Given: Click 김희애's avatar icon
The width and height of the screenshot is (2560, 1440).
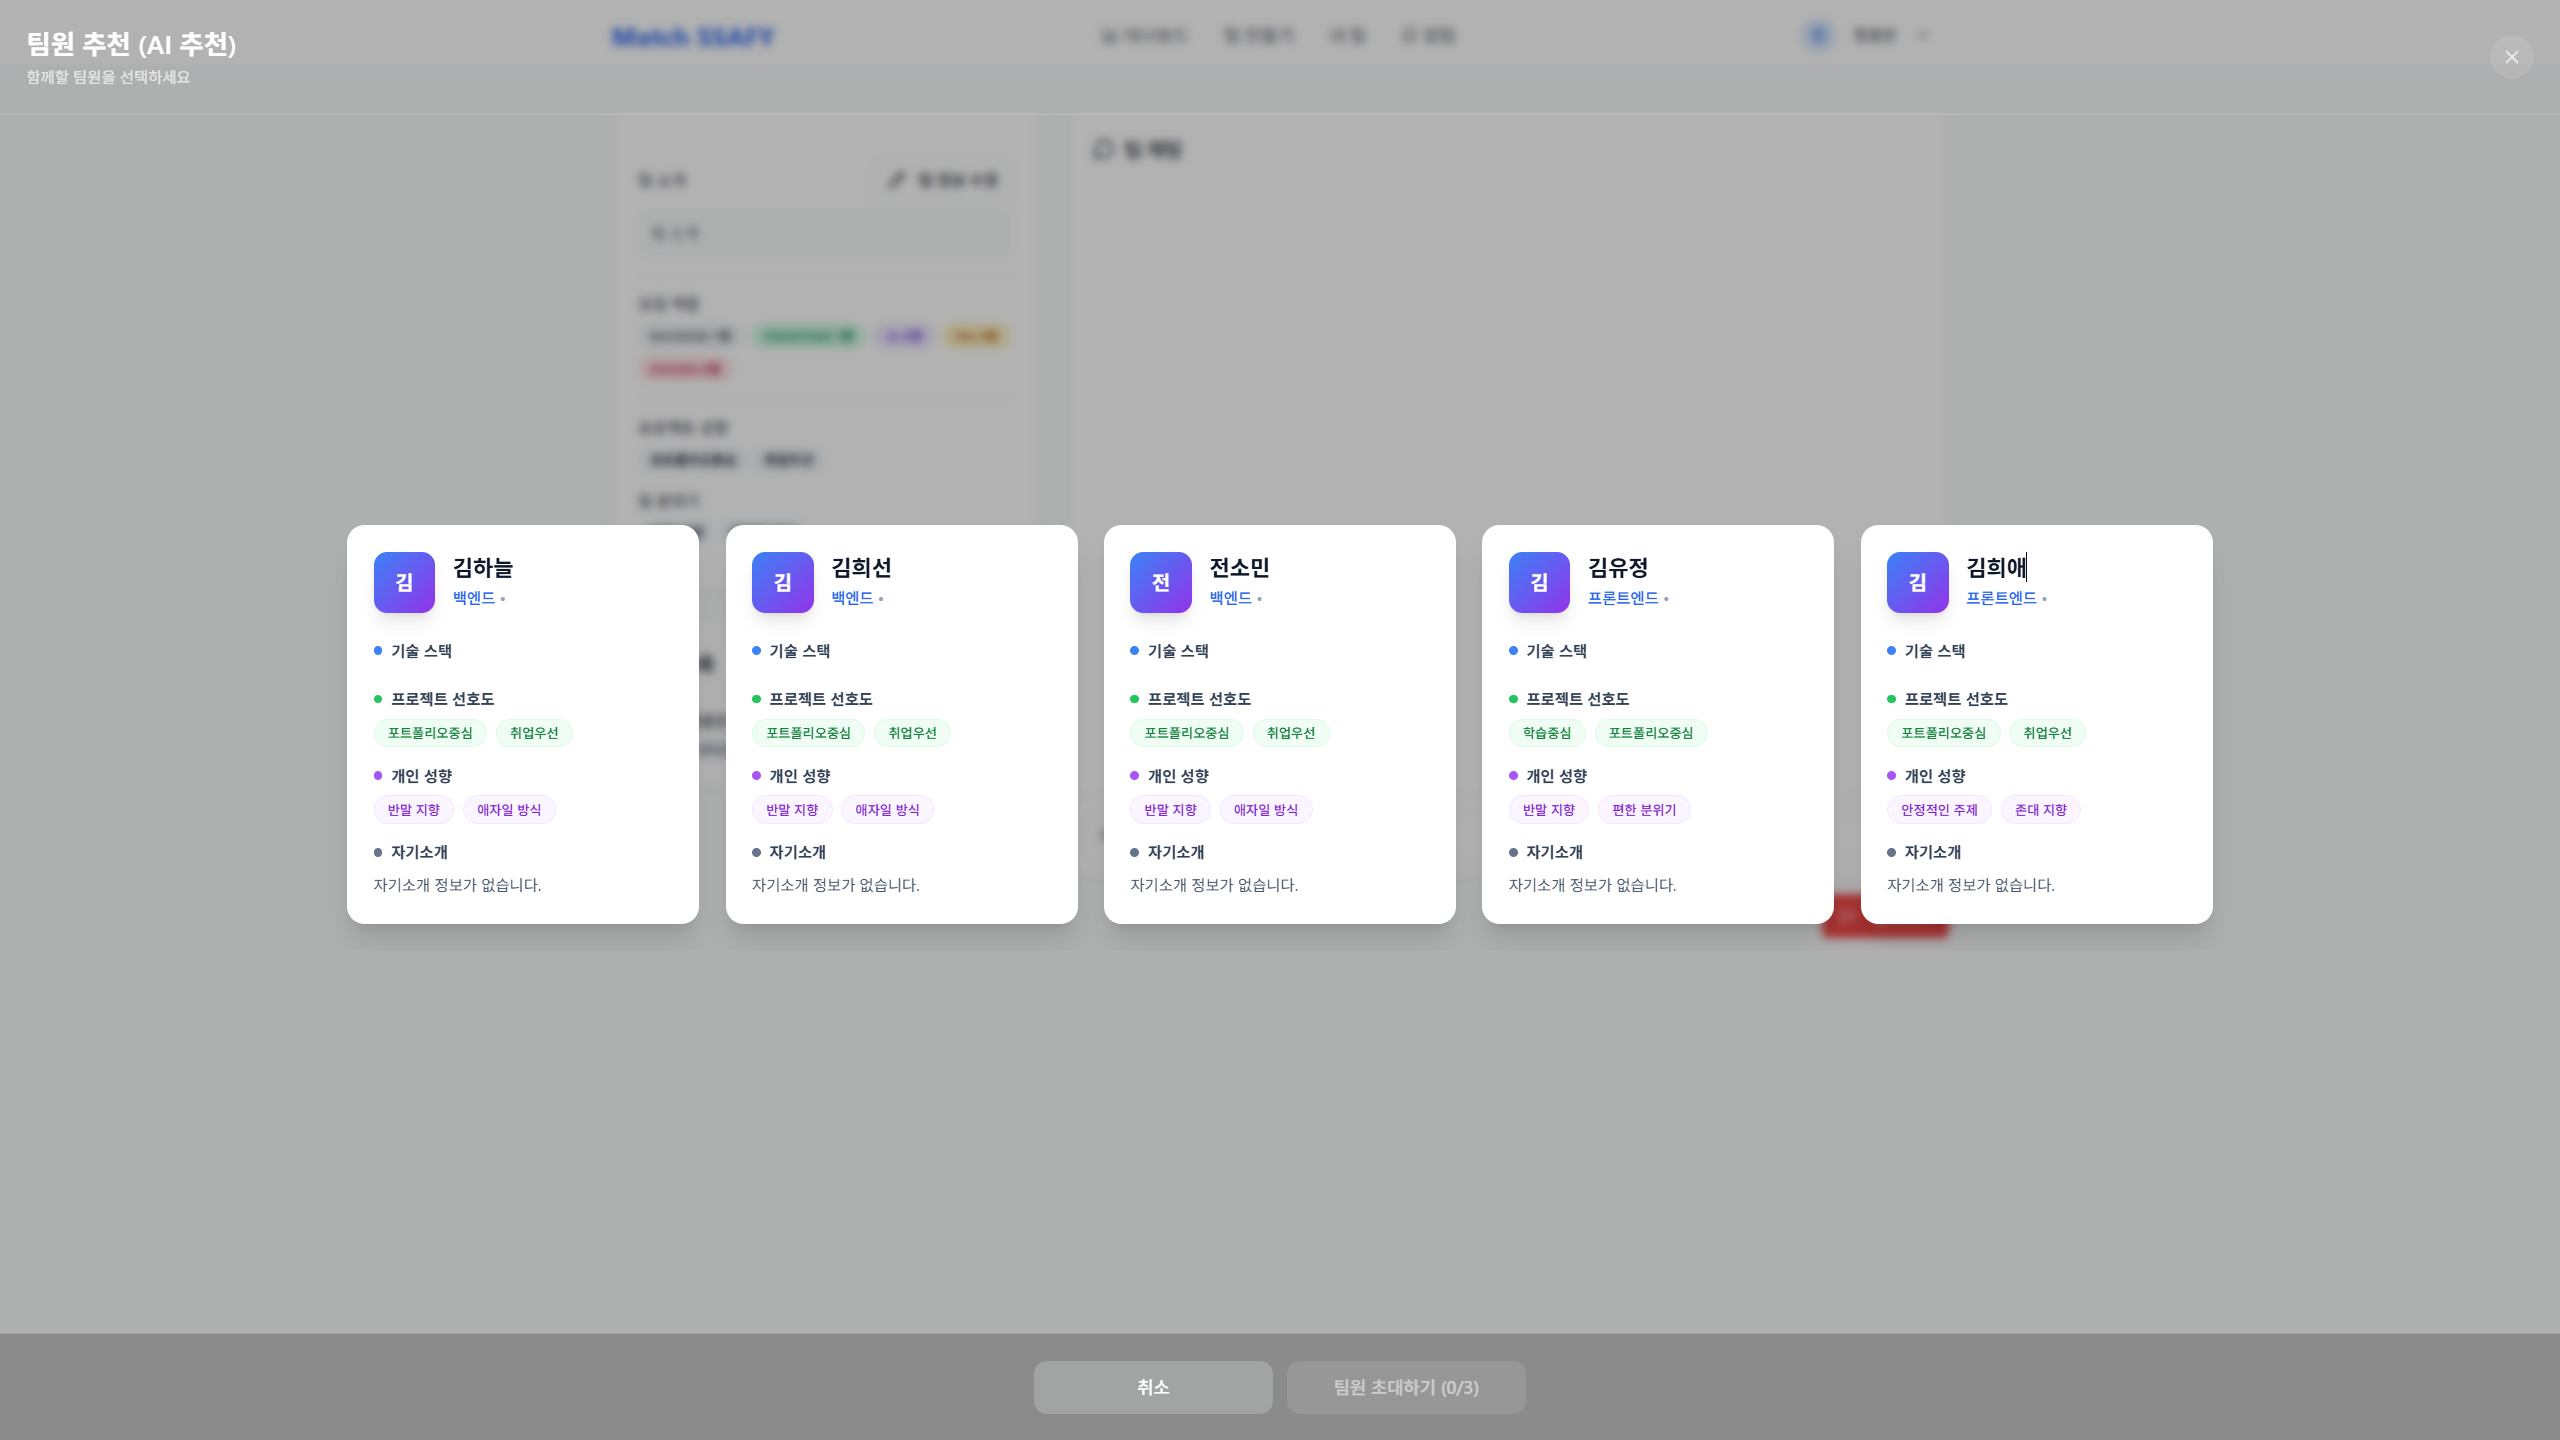Looking at the screenshot, I should click(x=1917, y=582).
